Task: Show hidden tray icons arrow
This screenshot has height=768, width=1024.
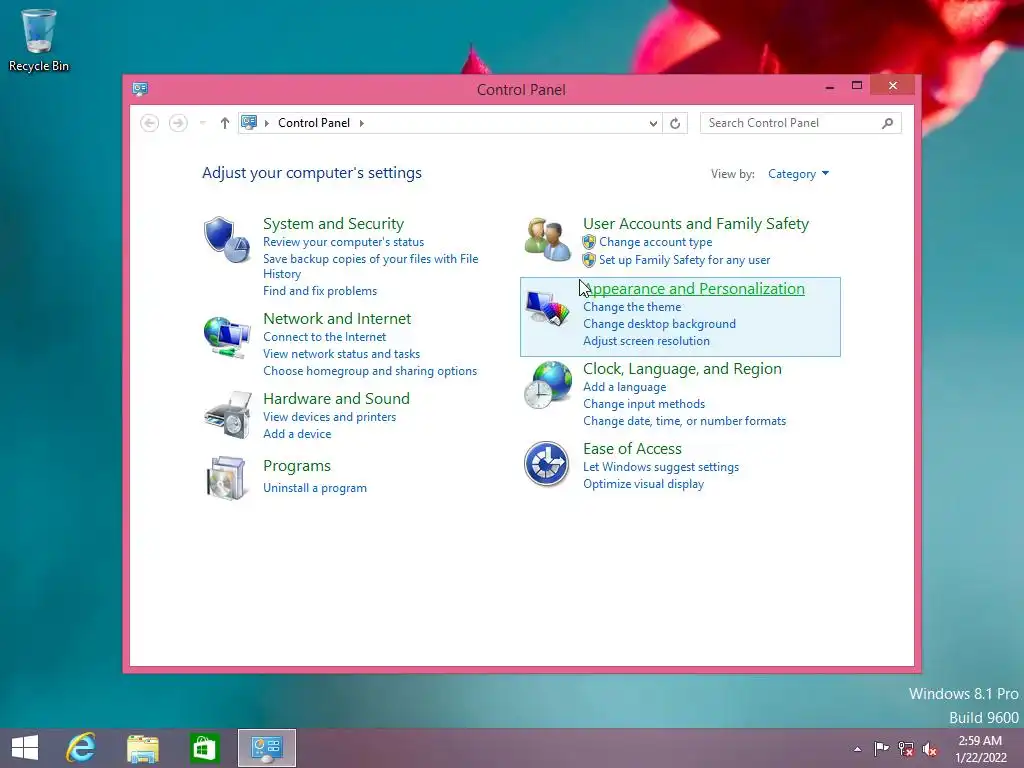Action: click(x=857, y=749)
